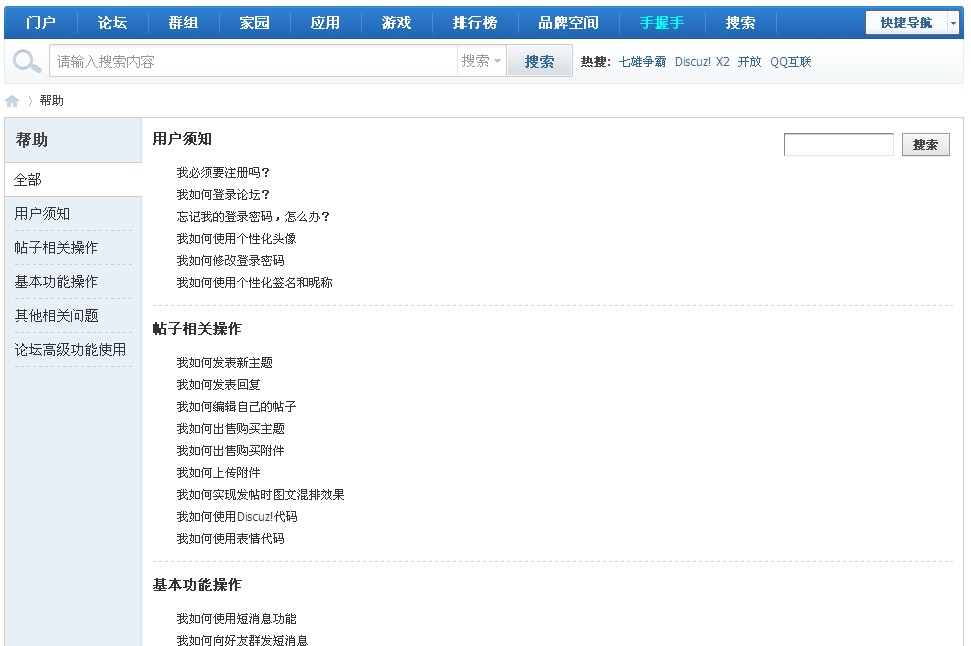Open FAQ 我如何向好友群发短消息
The height and width of the screenshot is (646, 971).
[242, 640]
